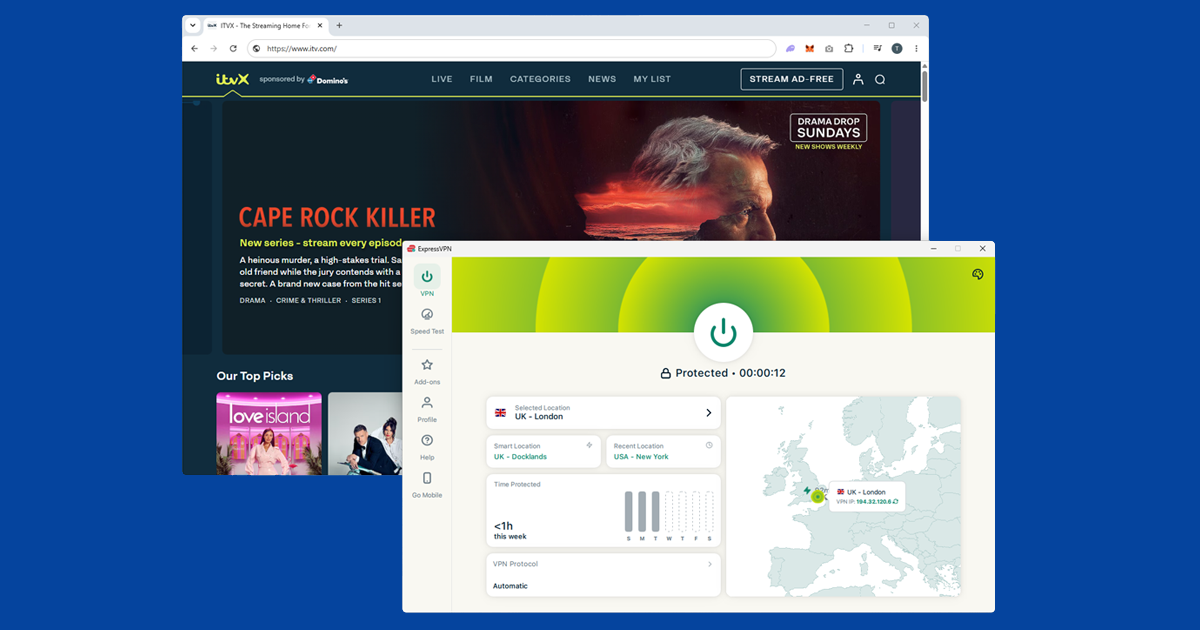Click the padlock icon next to Protected
This screenshot has width=1200, height=630.
point(665,373)
